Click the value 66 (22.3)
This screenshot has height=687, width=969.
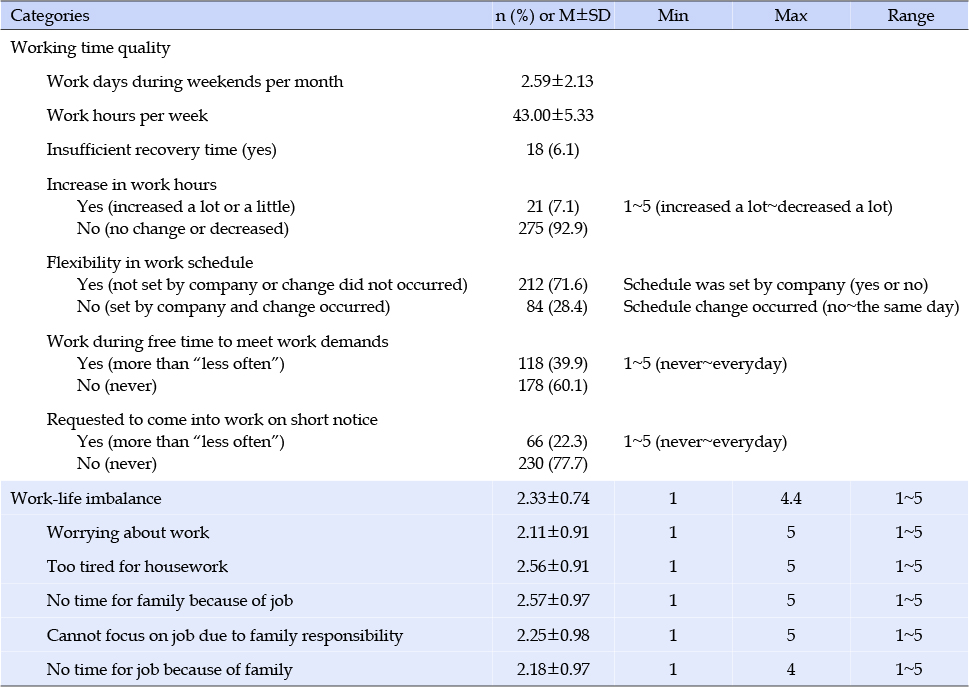pos(557,442)
